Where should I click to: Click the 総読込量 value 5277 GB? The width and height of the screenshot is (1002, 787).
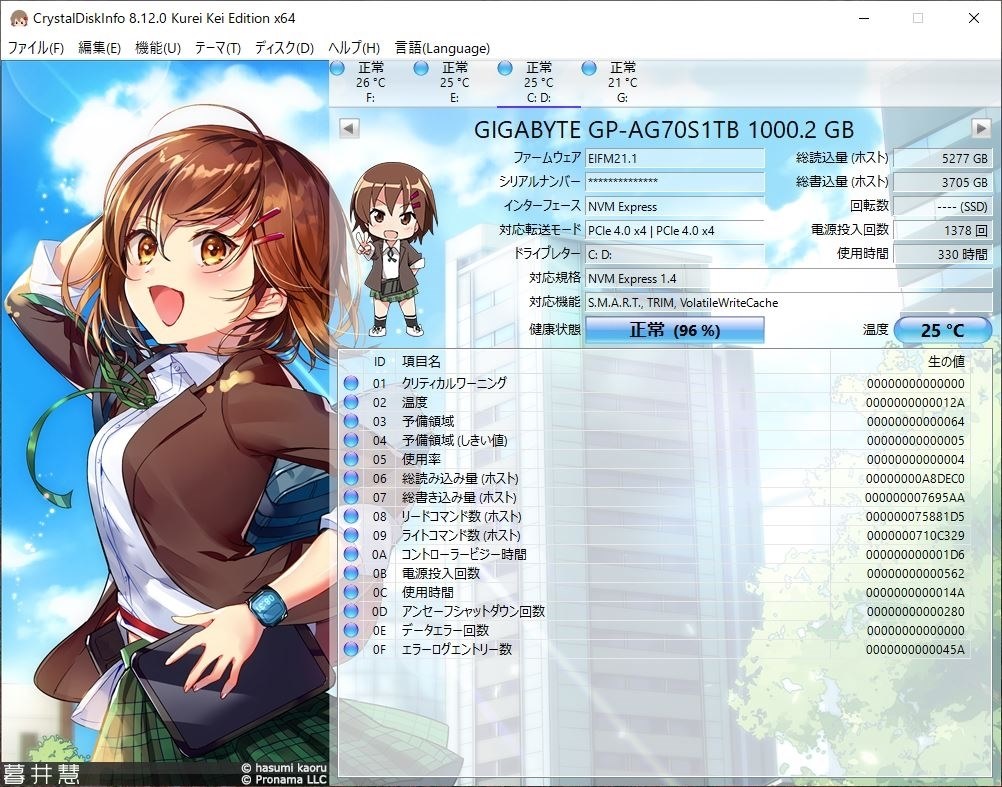pyautogui.click(x=943, y=158)
